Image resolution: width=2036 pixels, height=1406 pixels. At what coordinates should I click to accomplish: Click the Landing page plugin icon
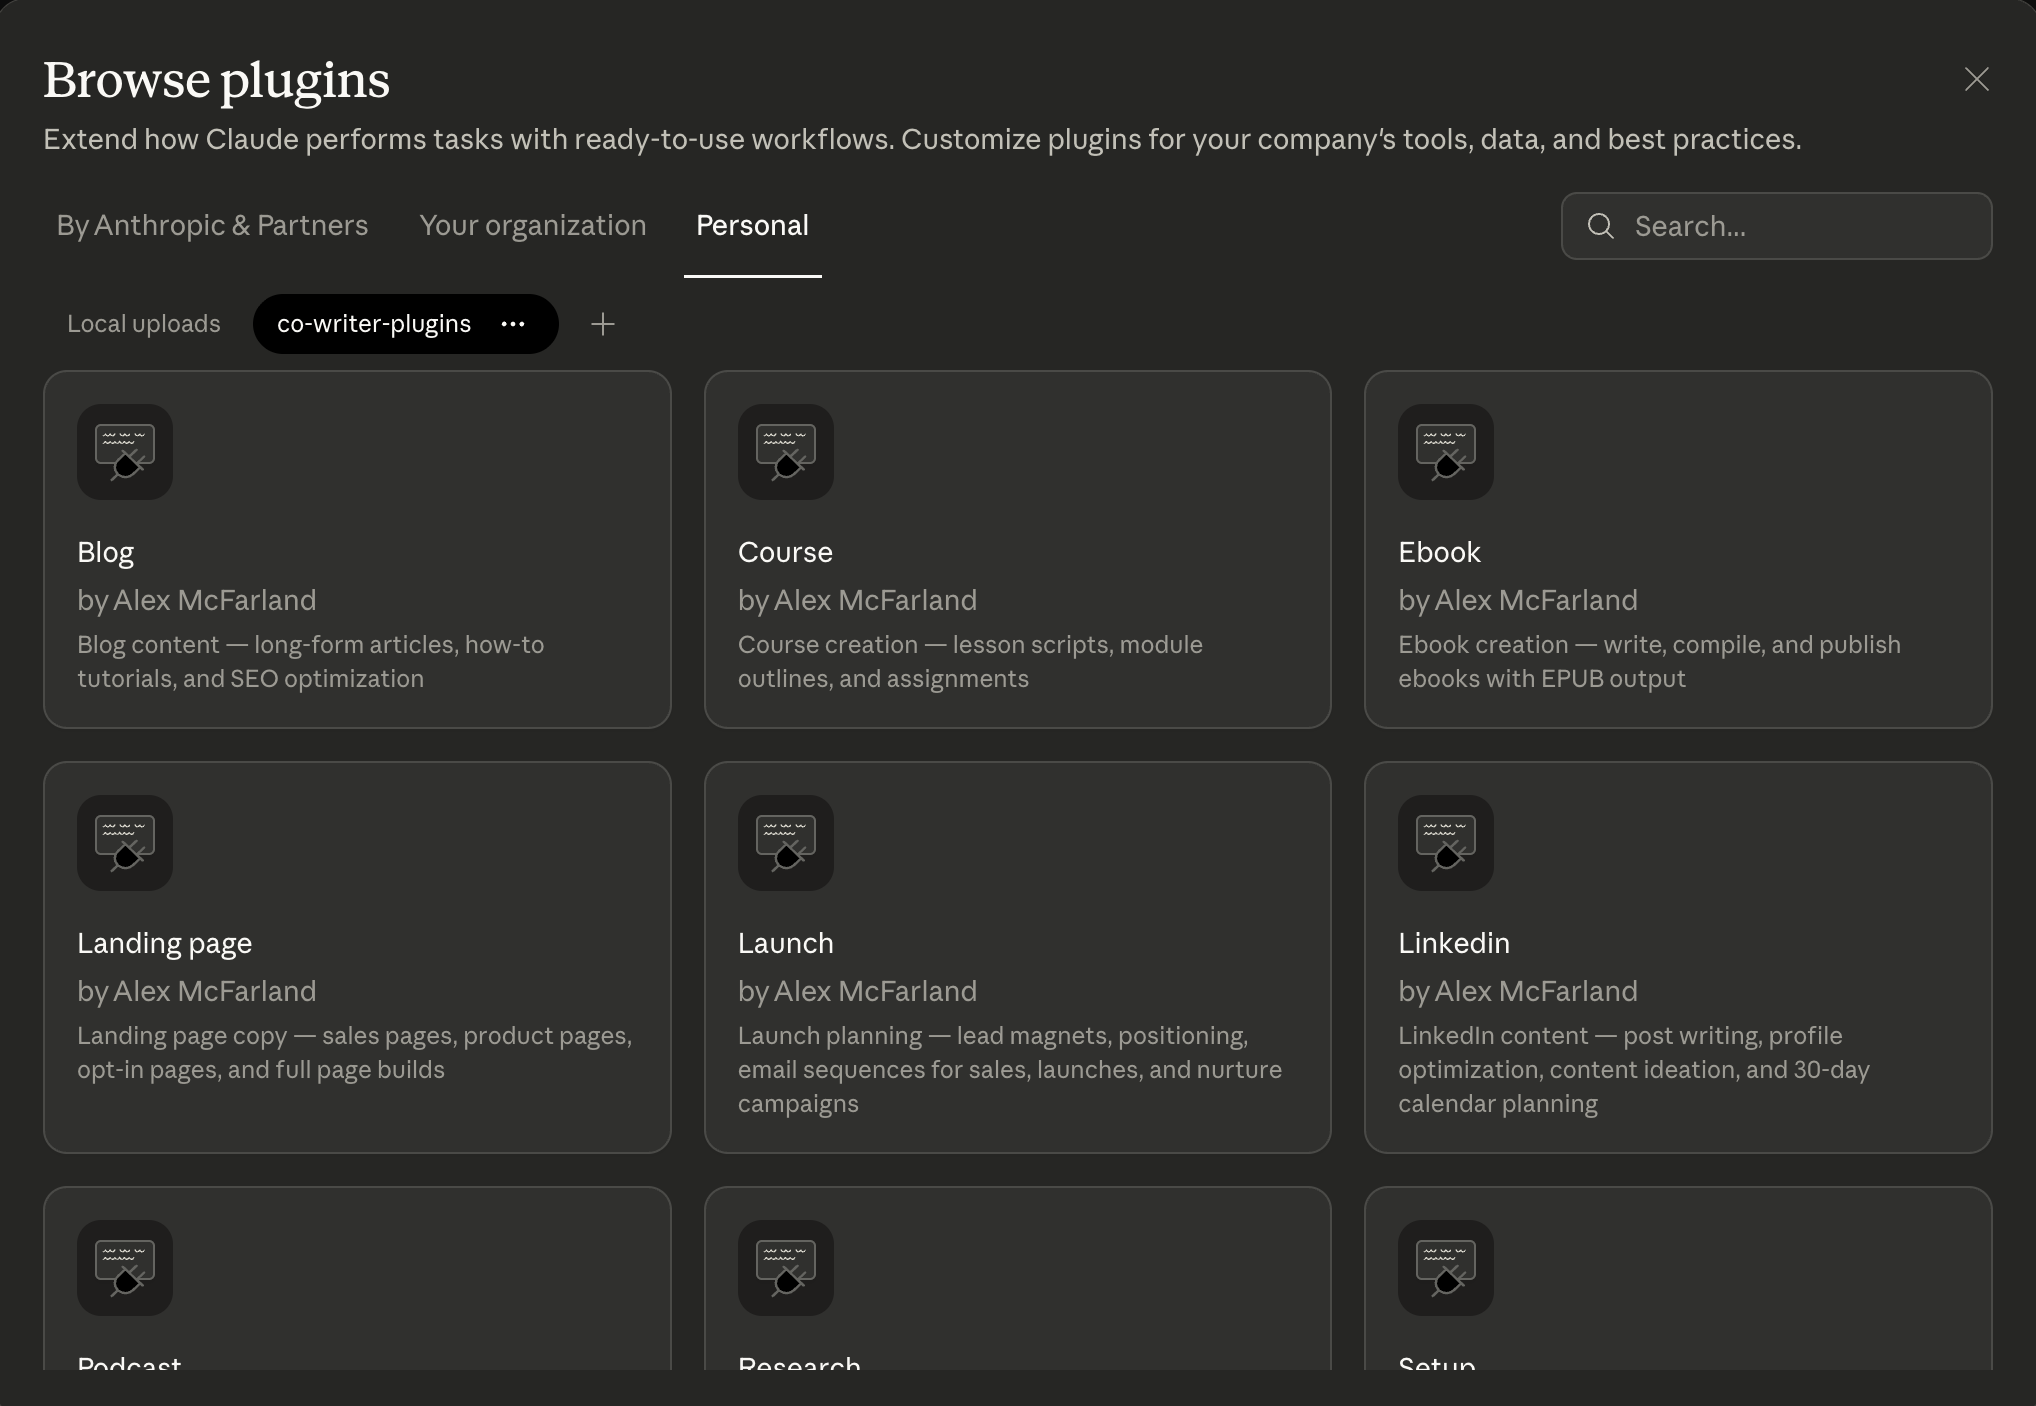pyautogui.click(x=125, y=843)
